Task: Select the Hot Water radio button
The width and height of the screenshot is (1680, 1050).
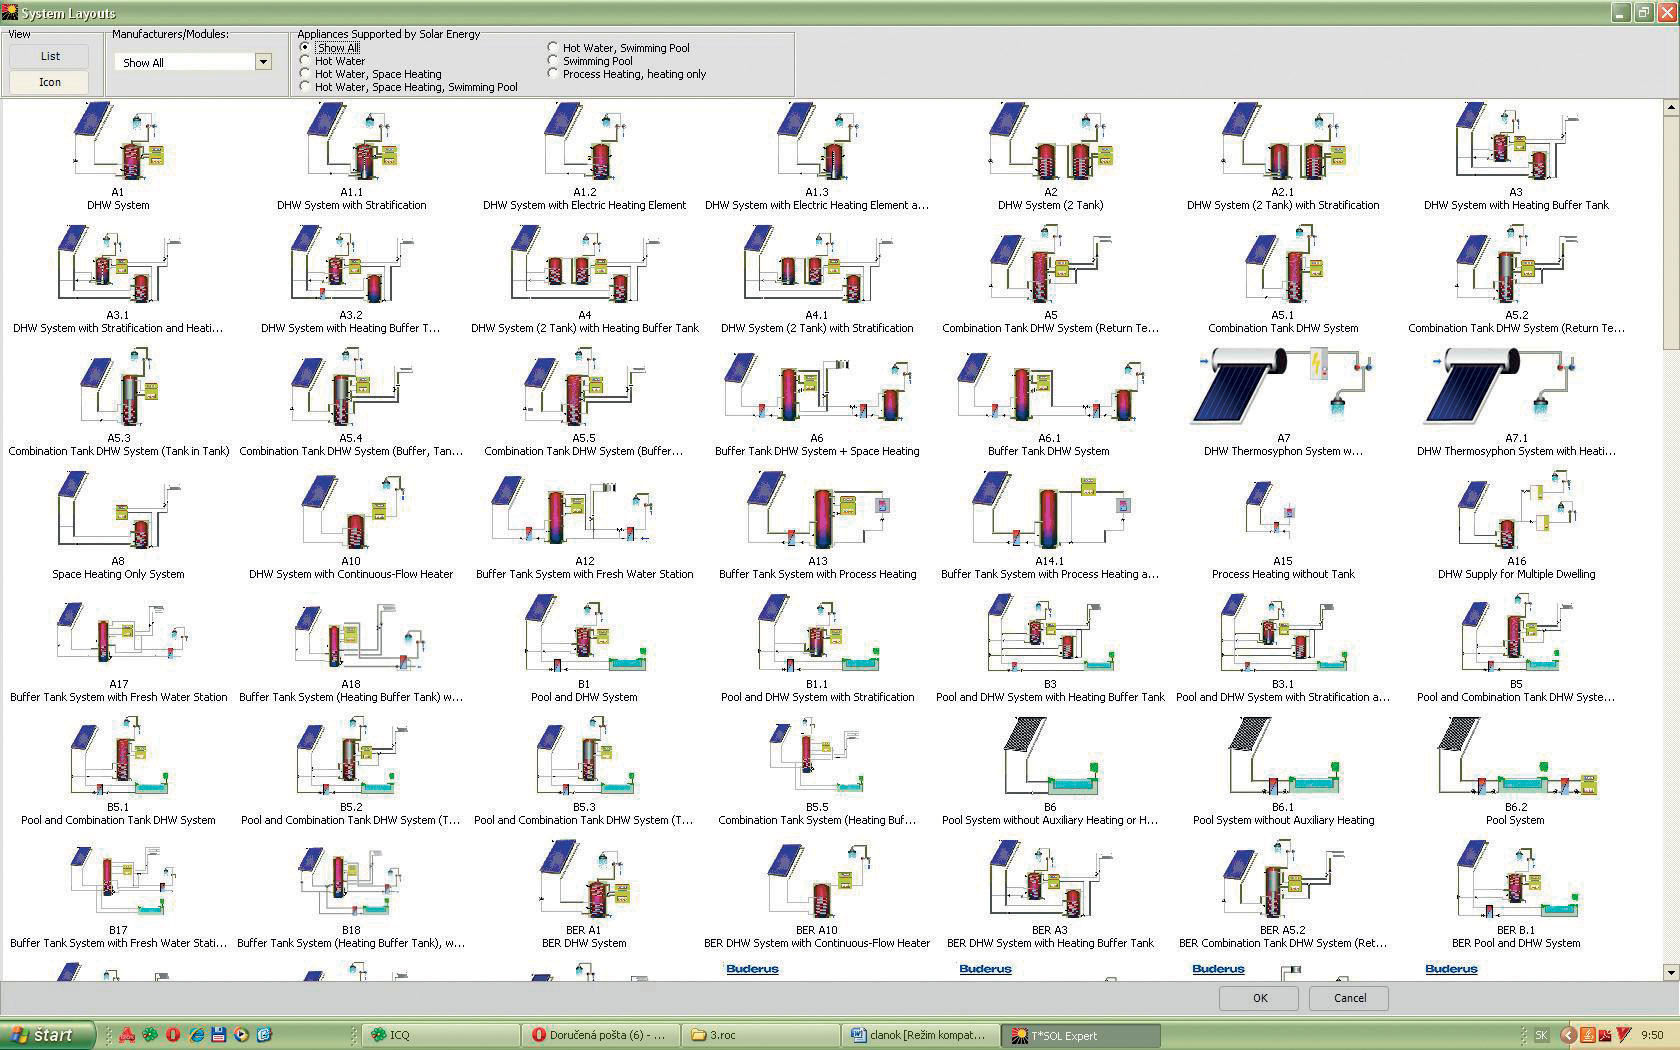Action: pos(306,61)
